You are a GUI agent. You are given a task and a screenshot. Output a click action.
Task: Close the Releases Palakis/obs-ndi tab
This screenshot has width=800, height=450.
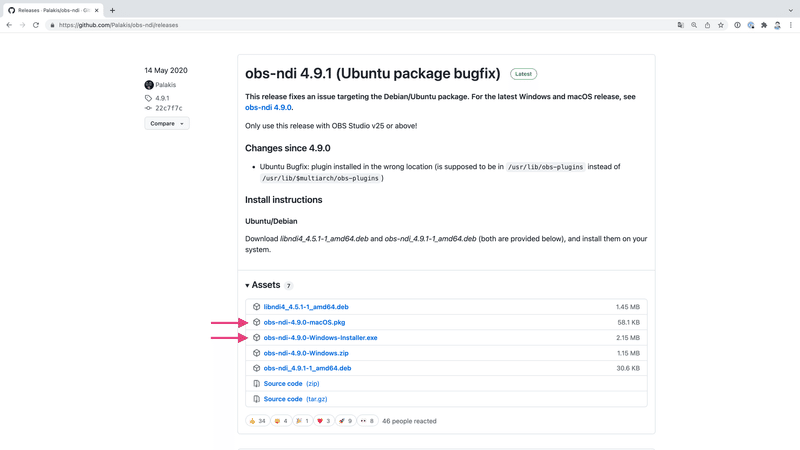pos(96,10)
